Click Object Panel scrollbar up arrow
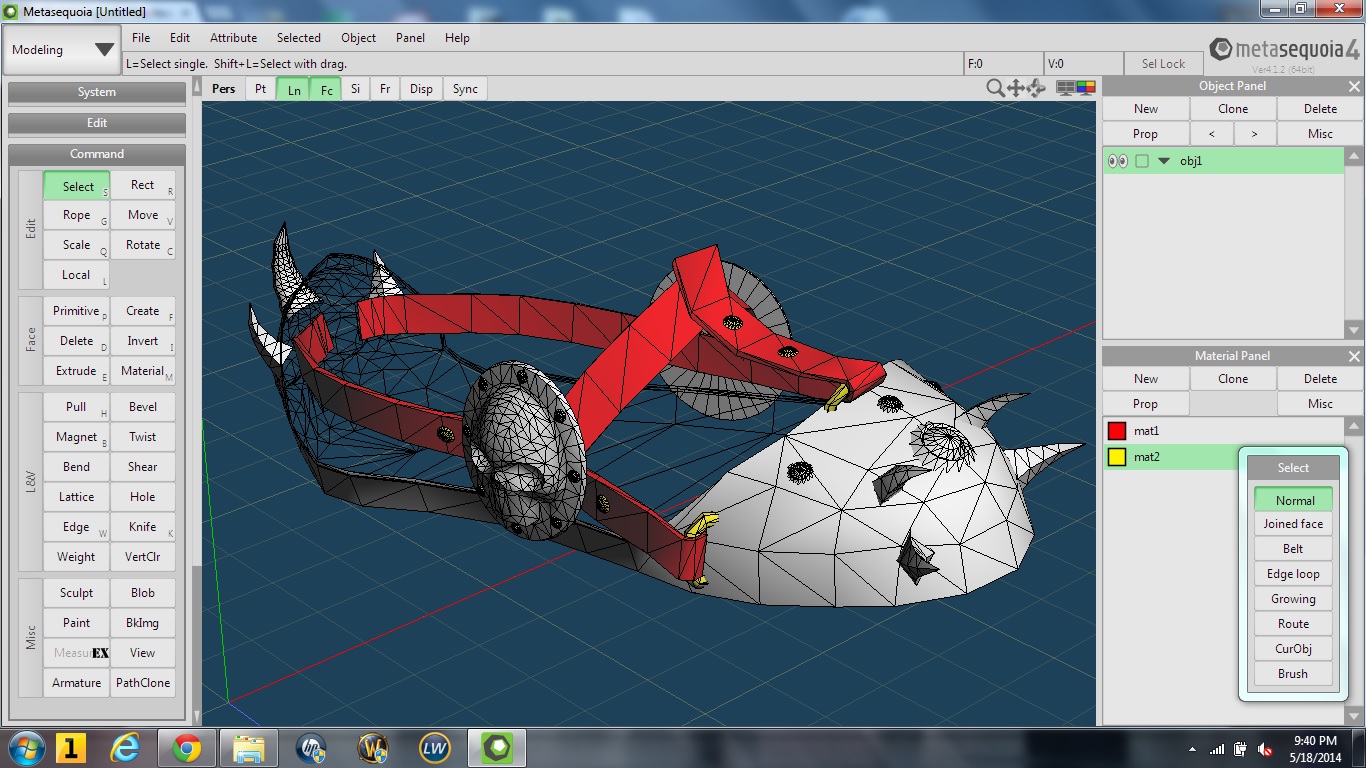Screen dimensions: 1366x768 tap(1354, 156)
